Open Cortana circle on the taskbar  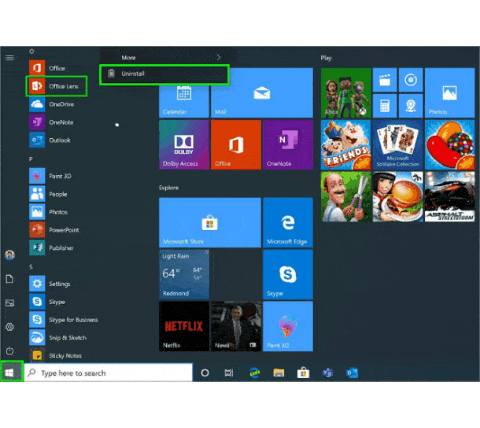coord(205,373)
